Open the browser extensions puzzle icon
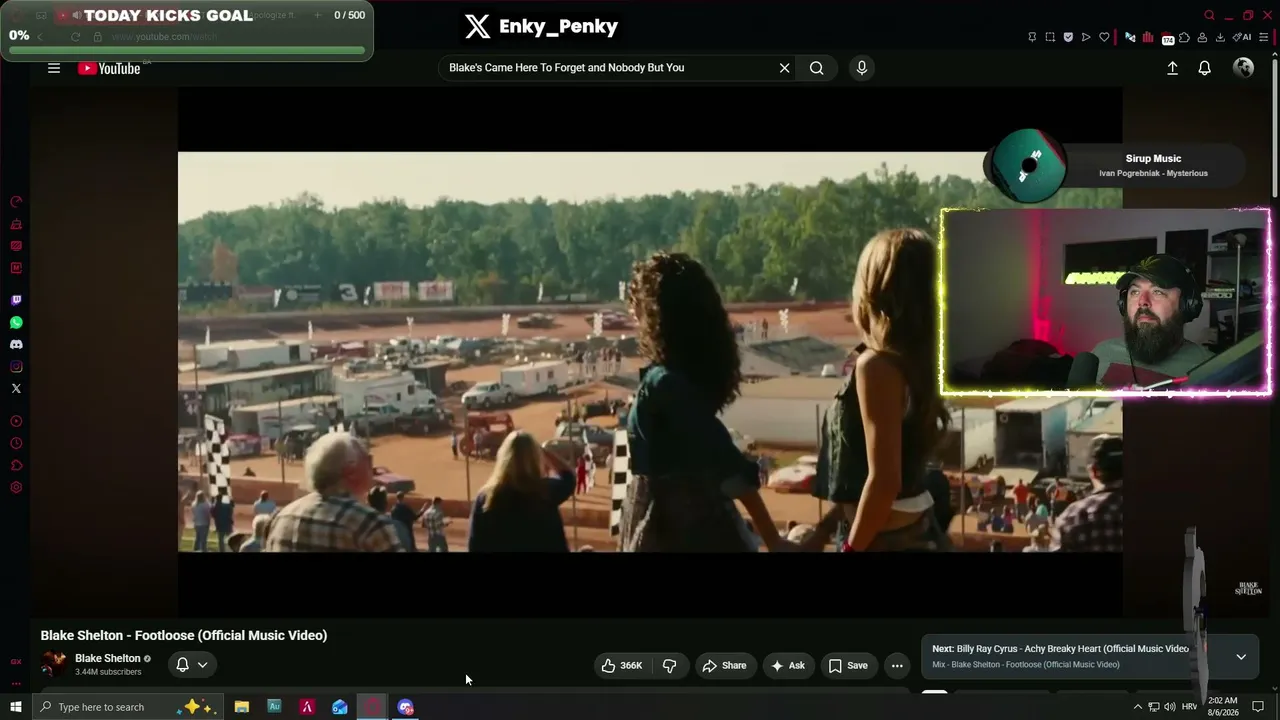The height and width of the screenshot is (720, 1280). pos(1184,37)
